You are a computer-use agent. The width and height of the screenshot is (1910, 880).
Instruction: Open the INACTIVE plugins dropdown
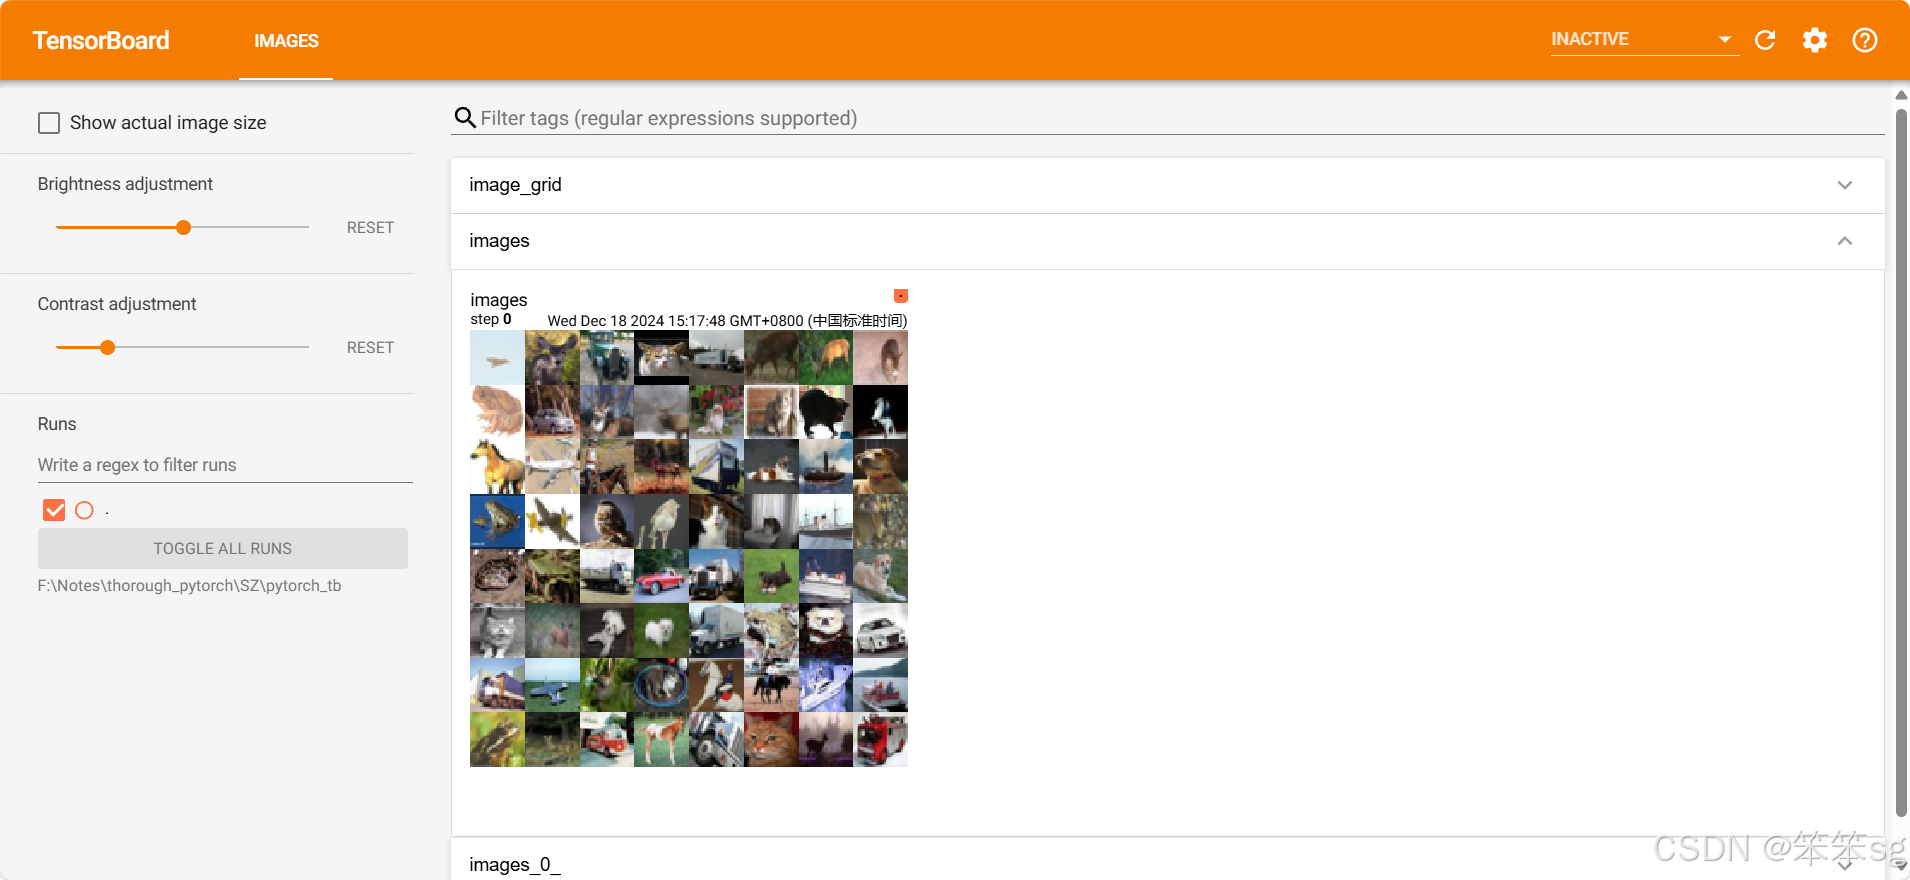1643,39
